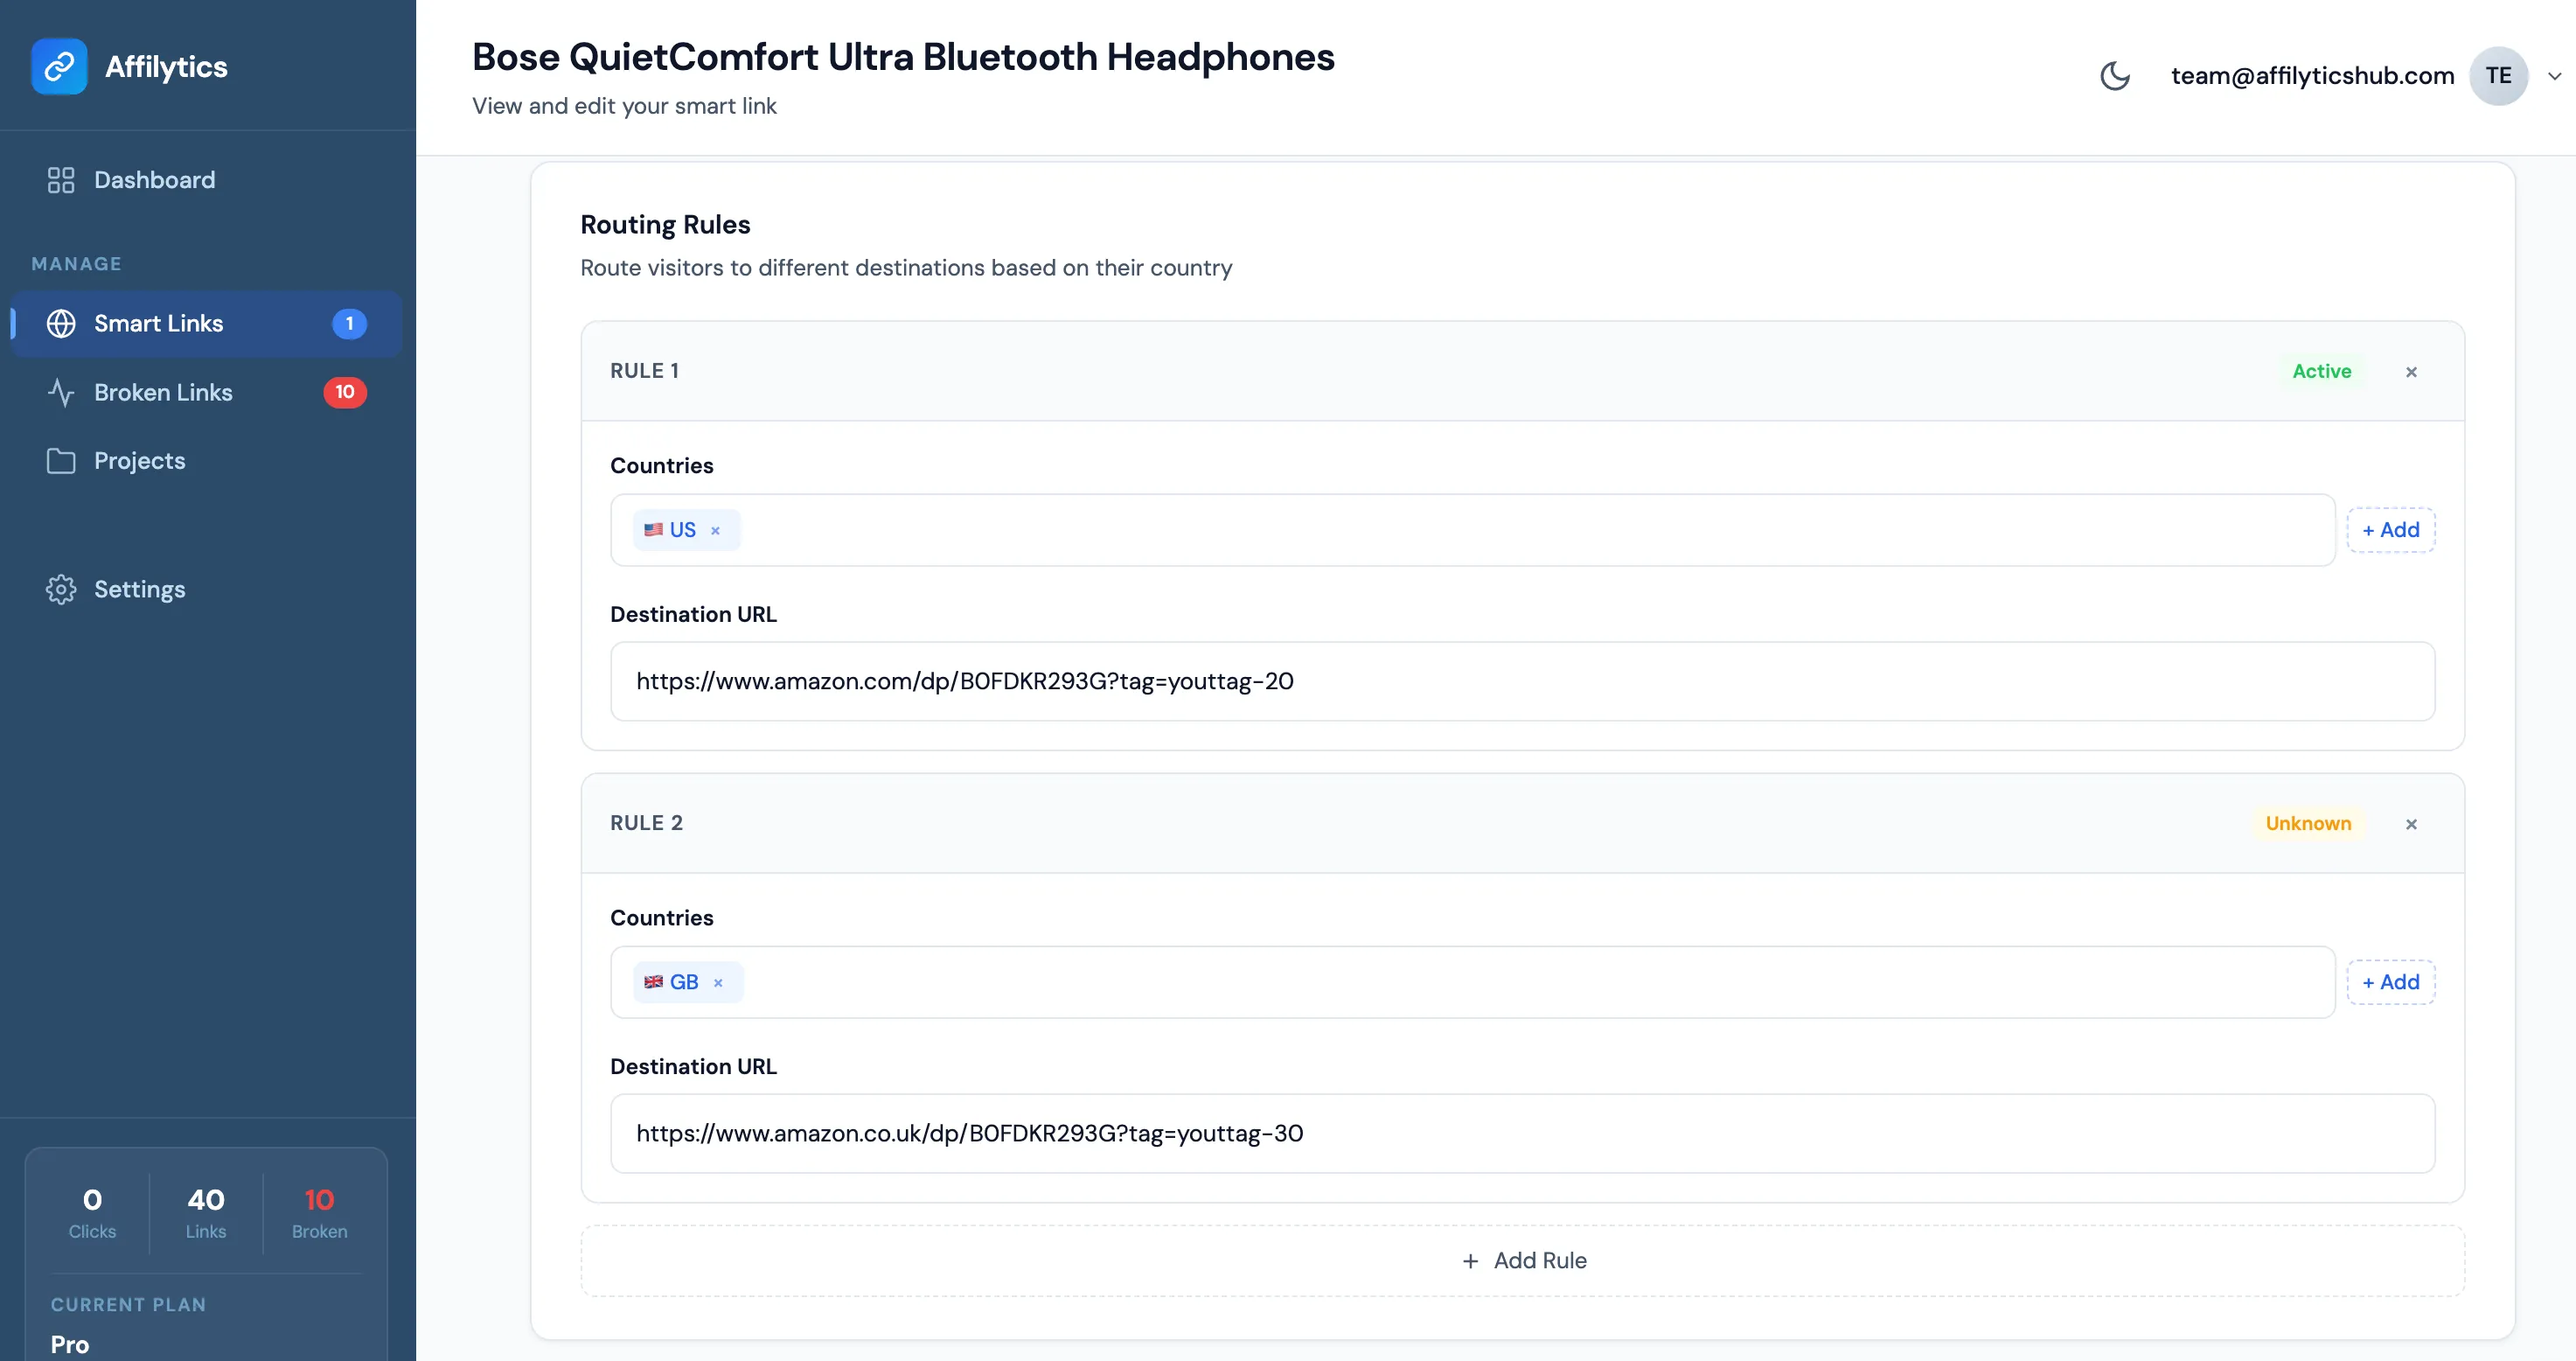Click the team@affilyticshub.com account email
2576x1361 pixels.
click(2312, 76)
